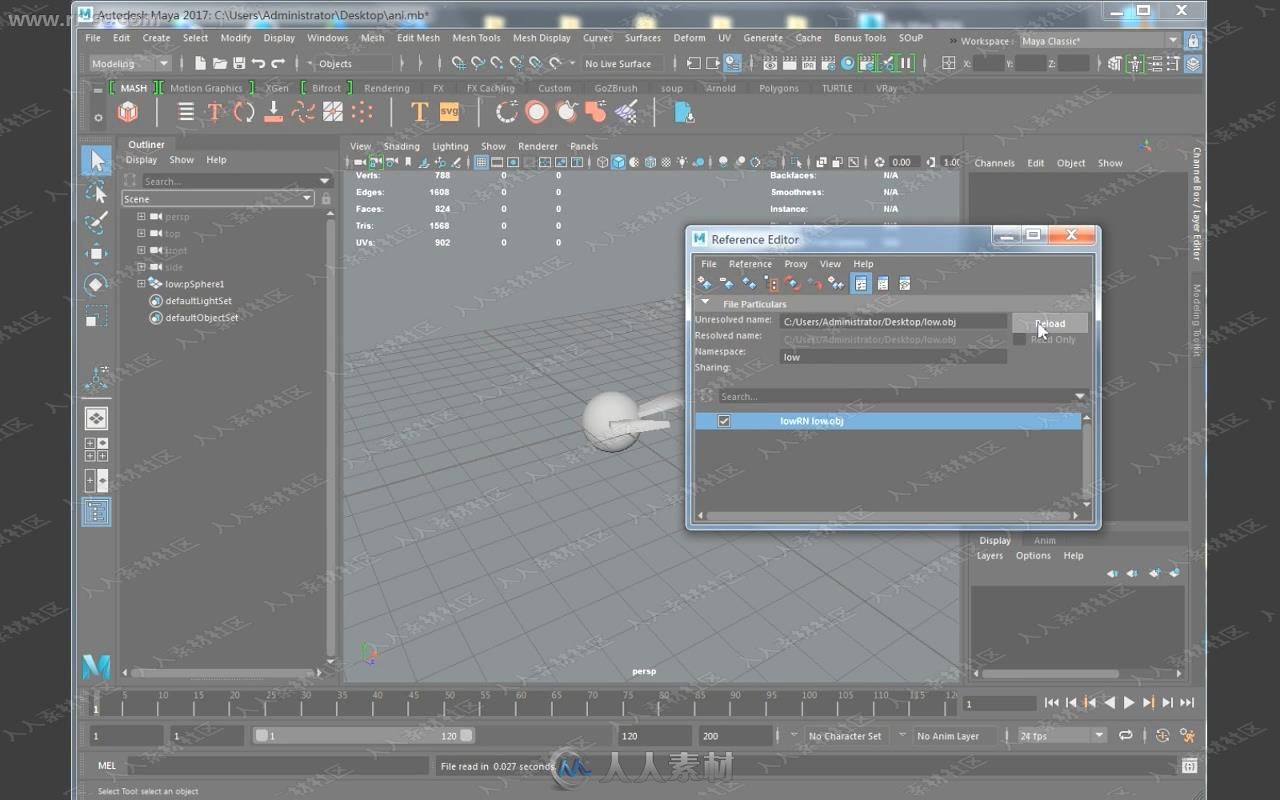Viewport: 1280px width, 800px height.
Task: Go to end of playback range
Action: point(1187,703)
